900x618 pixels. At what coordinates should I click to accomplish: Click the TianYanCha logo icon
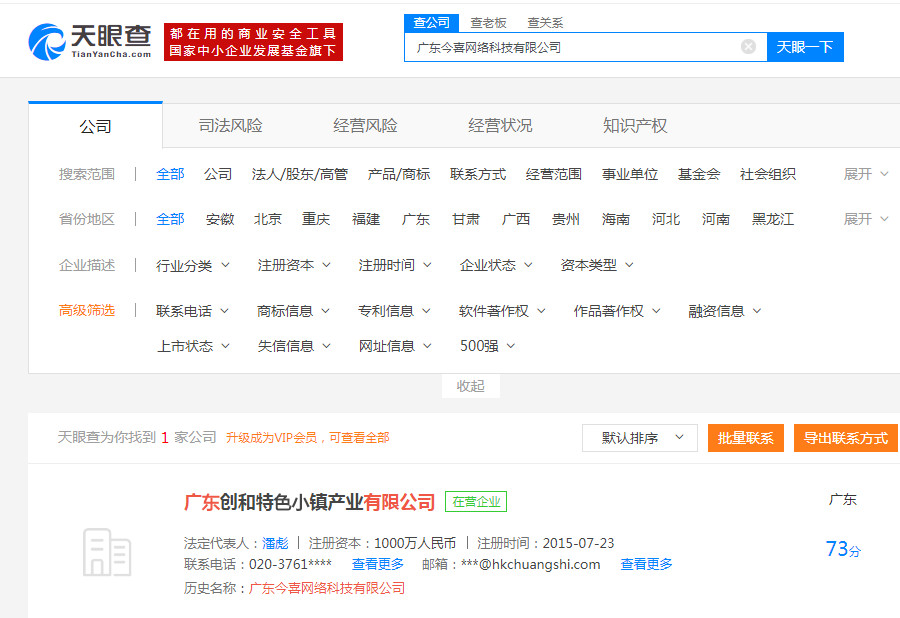(x=47, y=40)
